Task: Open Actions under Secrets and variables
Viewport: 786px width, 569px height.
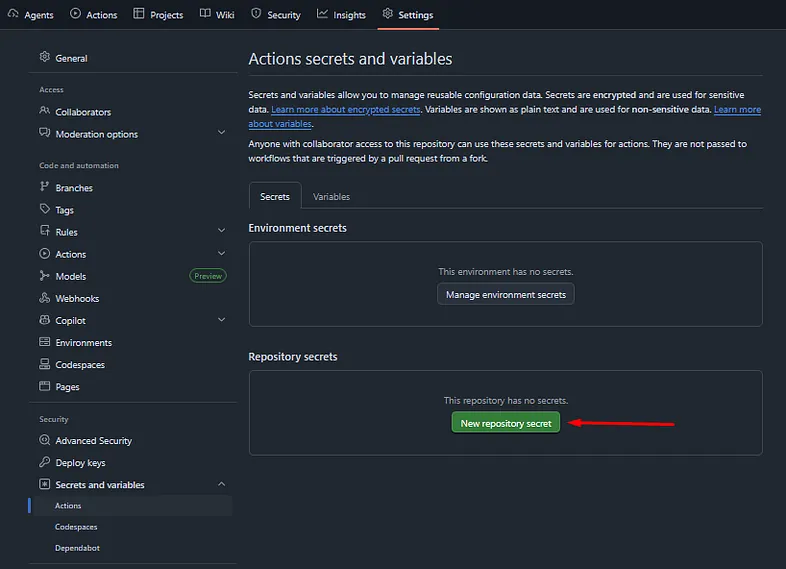Action: [68, 506]
